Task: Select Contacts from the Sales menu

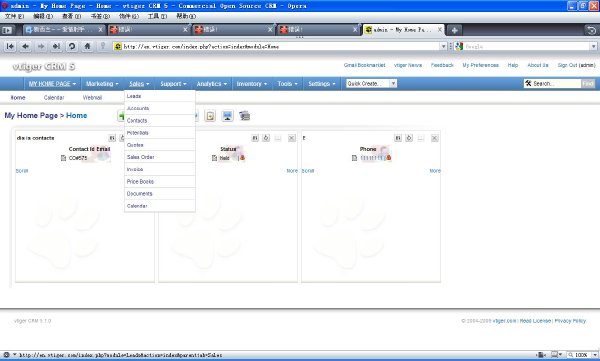Action: point(160,121)
